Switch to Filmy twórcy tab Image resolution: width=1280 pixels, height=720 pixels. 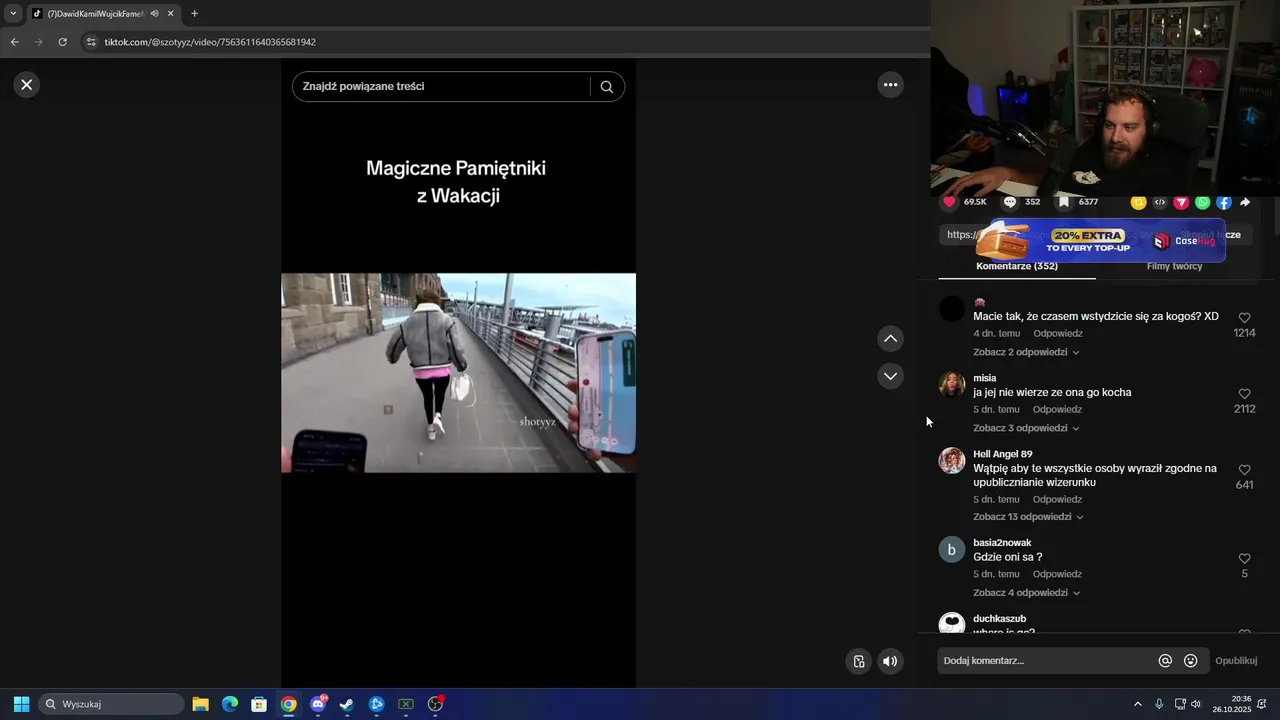point(1174,266)
